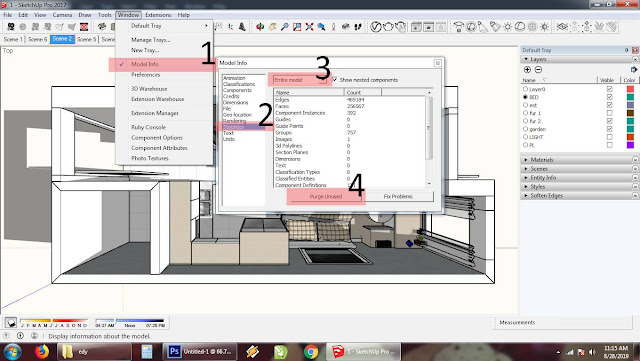Open the Extensions menu
640x361 pixels.
pos(158,15)
